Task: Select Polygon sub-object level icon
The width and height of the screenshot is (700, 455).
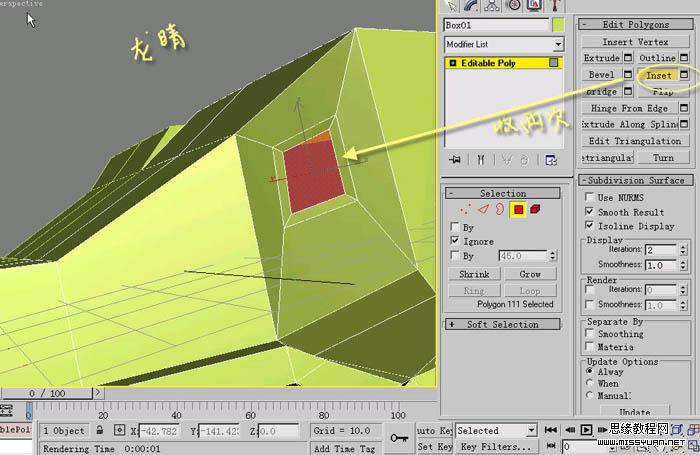Action: tap(518, 209)
